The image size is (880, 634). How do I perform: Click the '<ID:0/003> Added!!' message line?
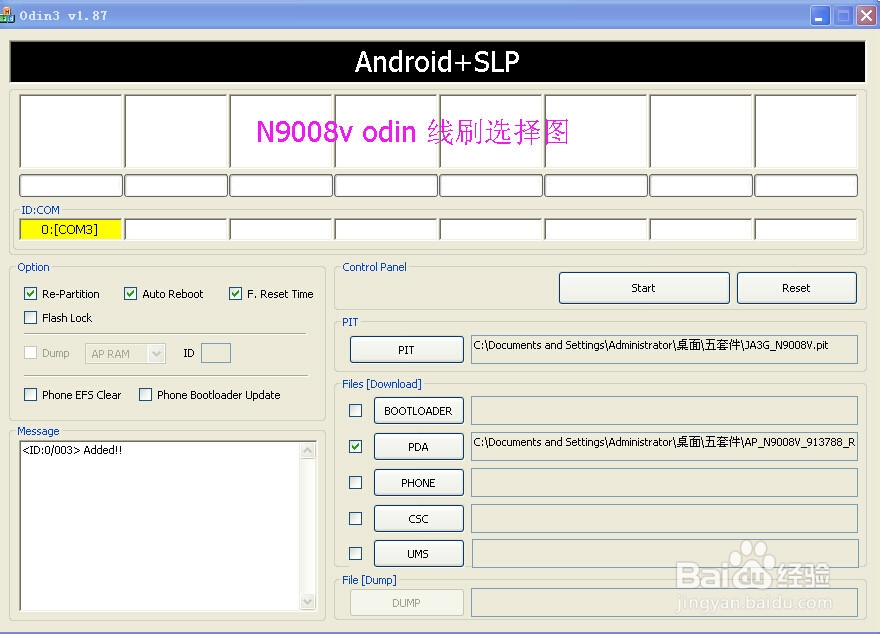(72, 449)
